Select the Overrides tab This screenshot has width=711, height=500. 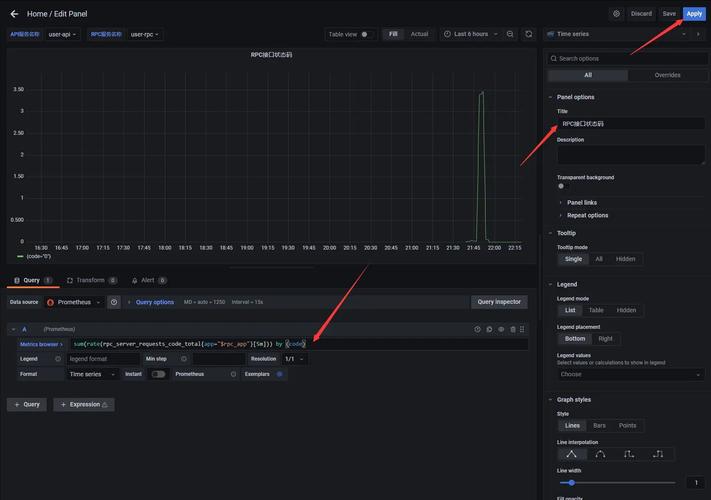click(667, 75)
